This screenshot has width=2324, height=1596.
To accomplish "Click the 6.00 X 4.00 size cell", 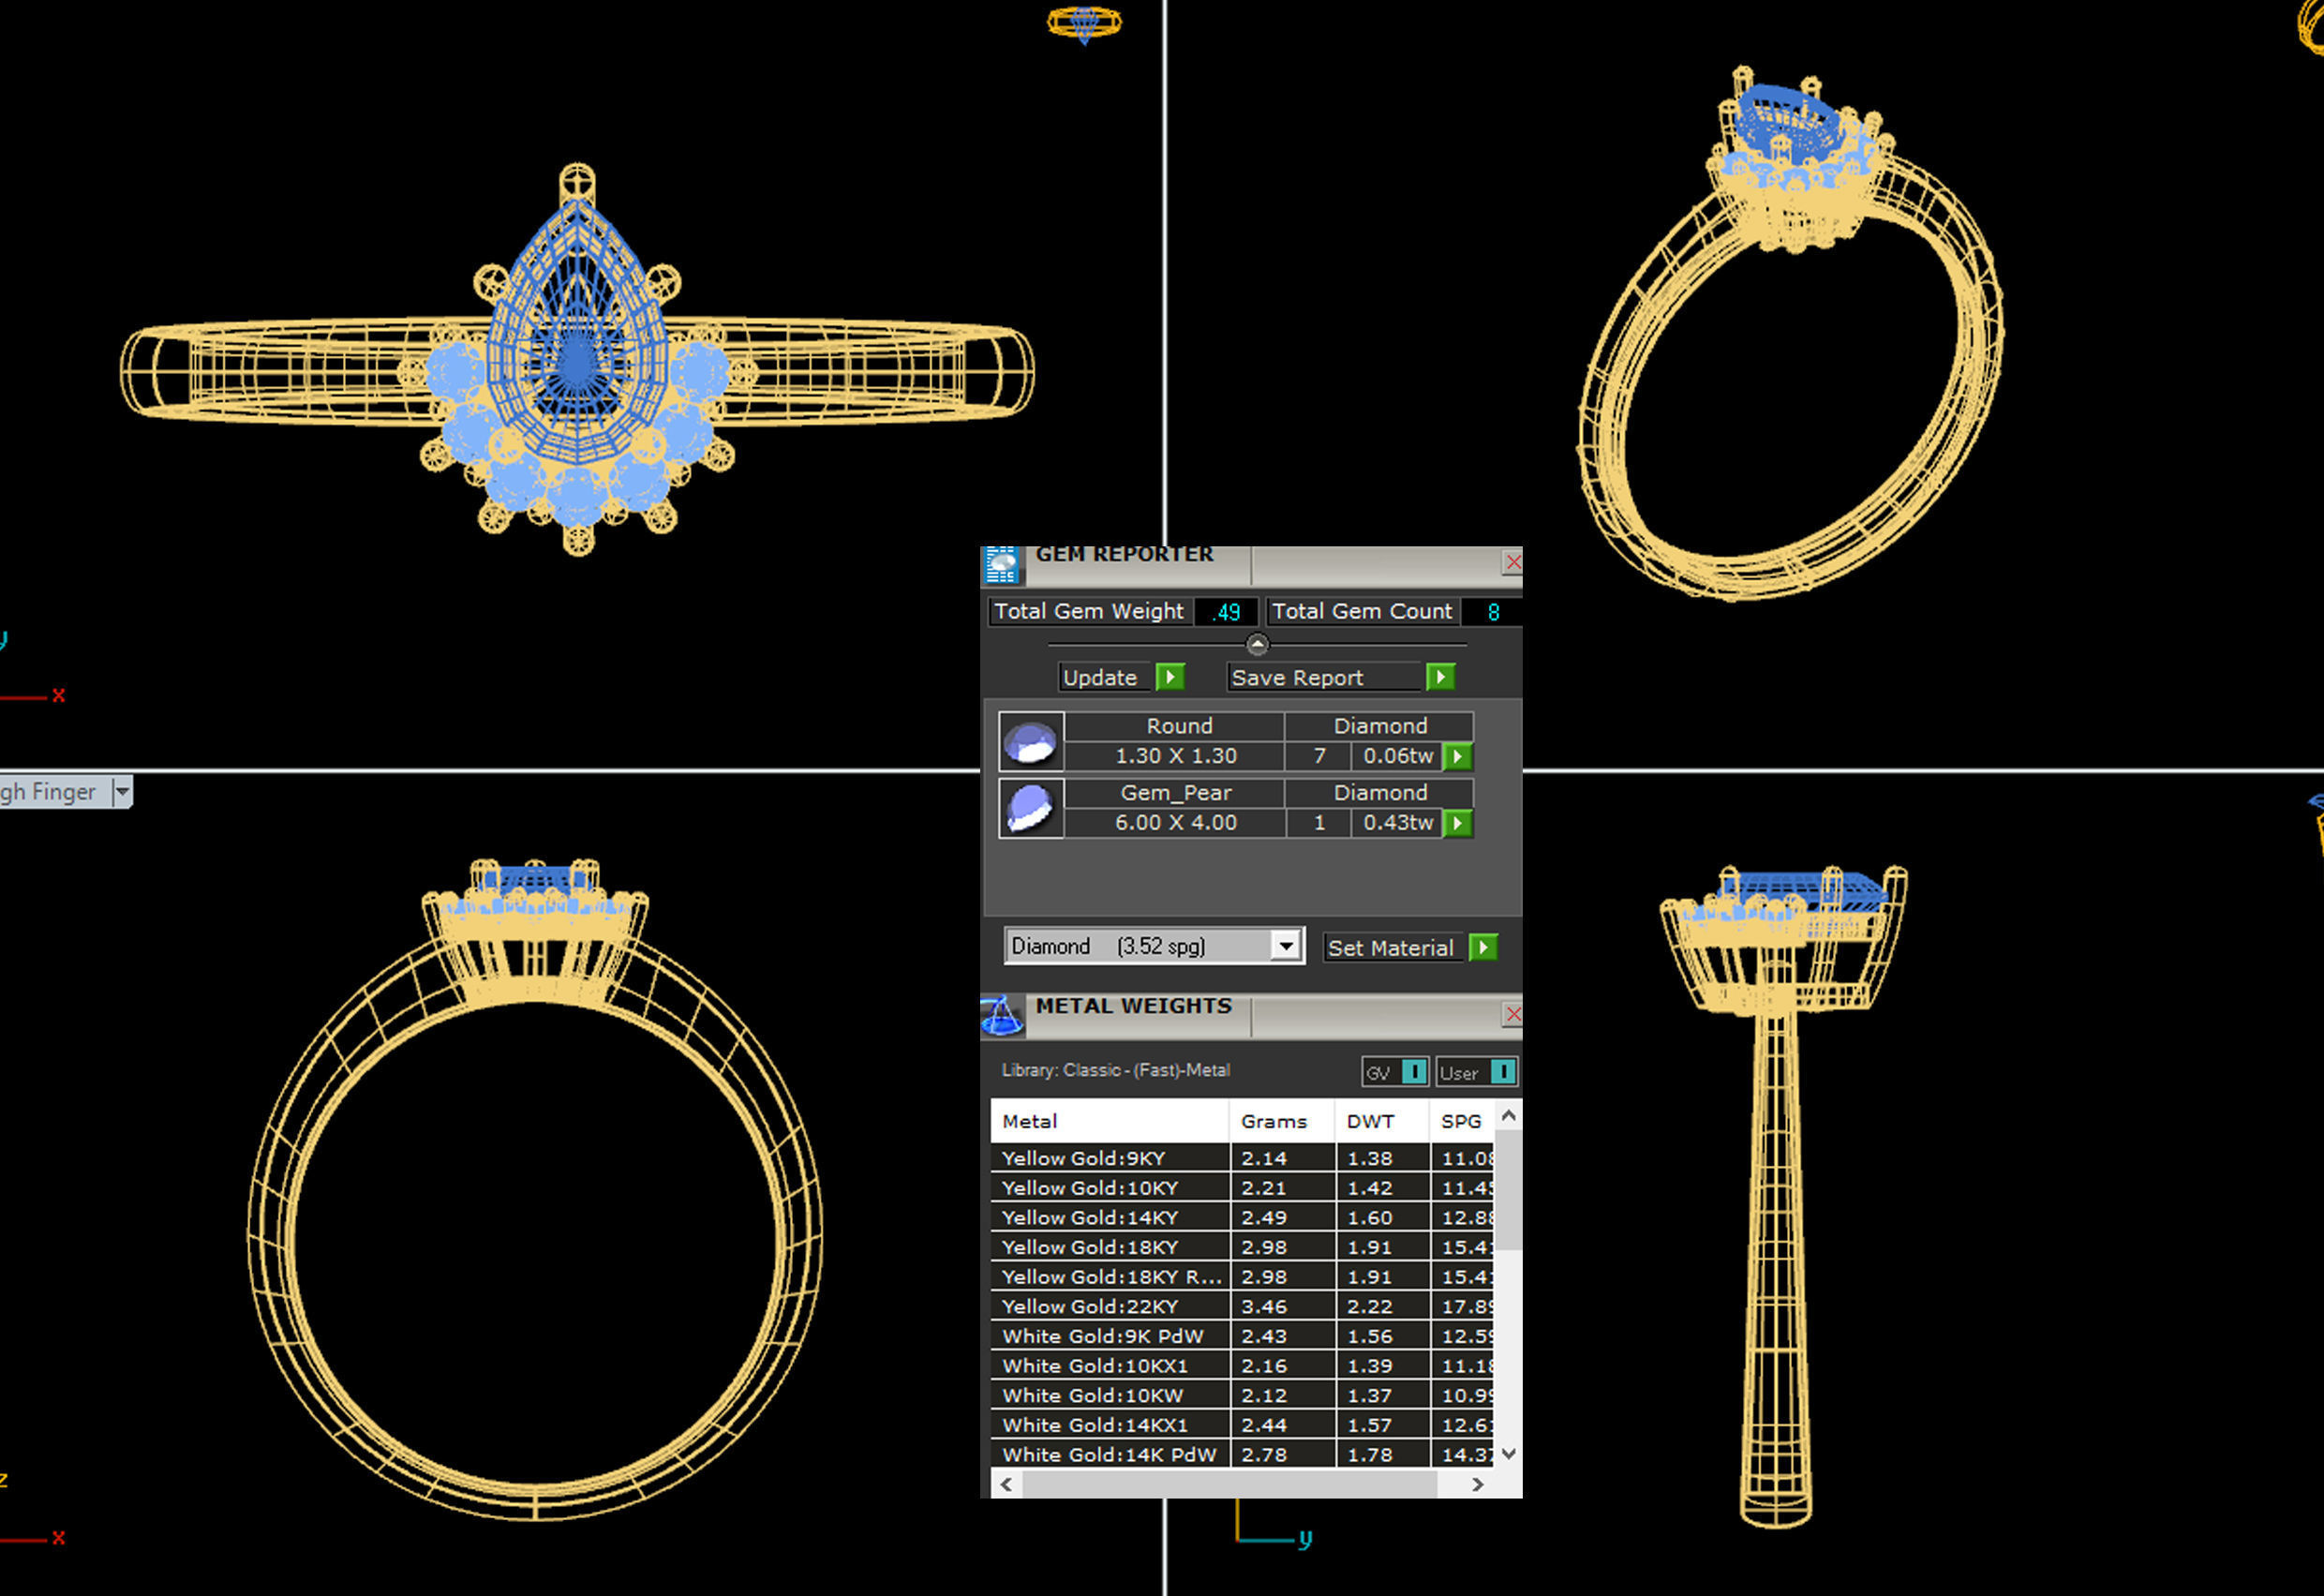I will click(x=1175, y=823).
